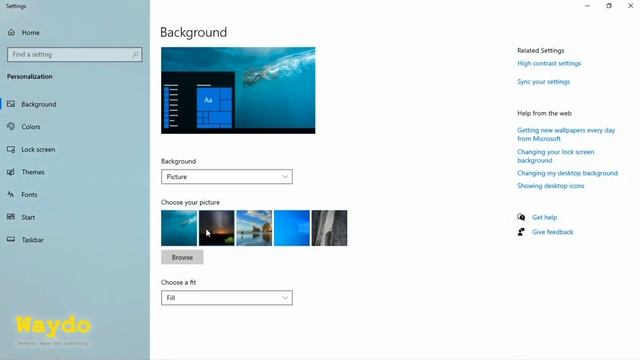This screenshot has width=640, height=360.
Task: Click the Taskbar icon in sidebar
Action: tap(11, 240)
